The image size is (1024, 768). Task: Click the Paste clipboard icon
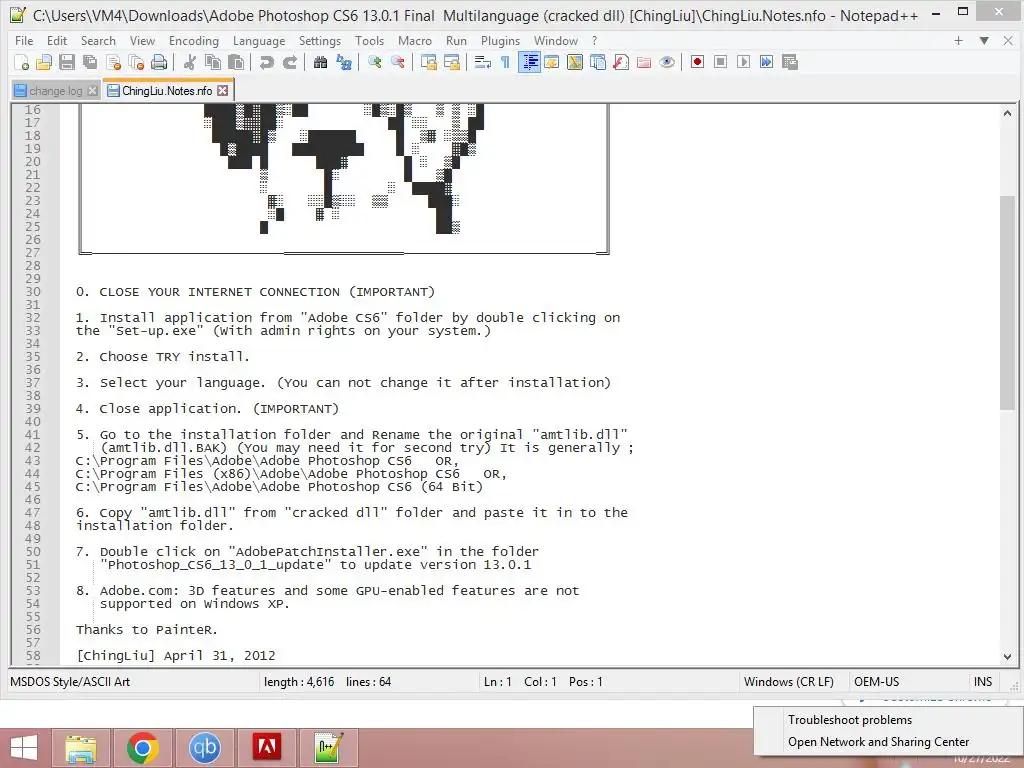tap(236, 62)
